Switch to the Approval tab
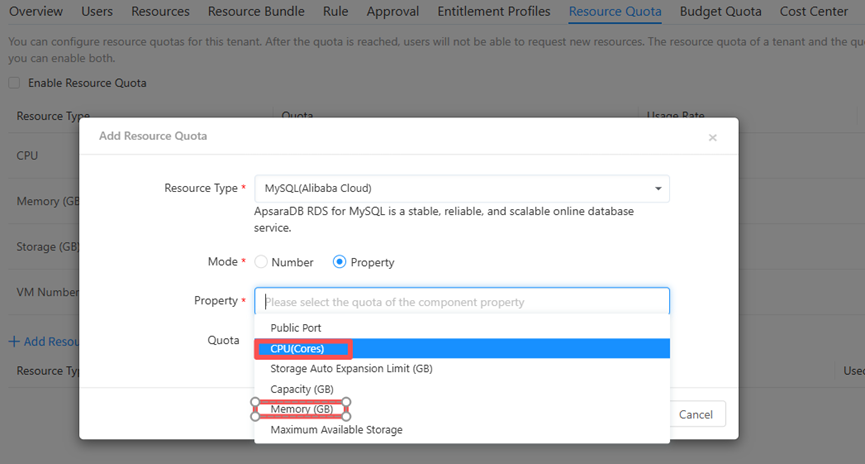This screenshot has width=865, height=464. [x=393, y=12]
